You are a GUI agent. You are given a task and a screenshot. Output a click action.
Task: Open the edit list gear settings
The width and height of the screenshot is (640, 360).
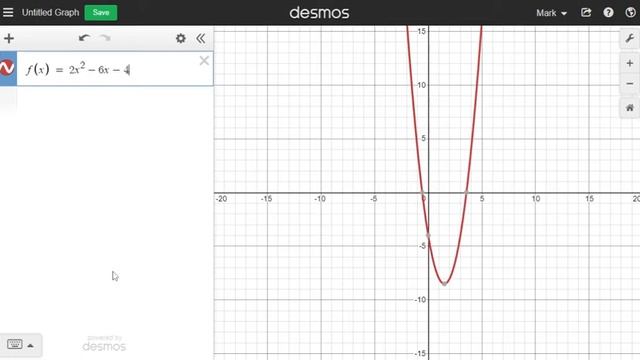coord(180,38)
